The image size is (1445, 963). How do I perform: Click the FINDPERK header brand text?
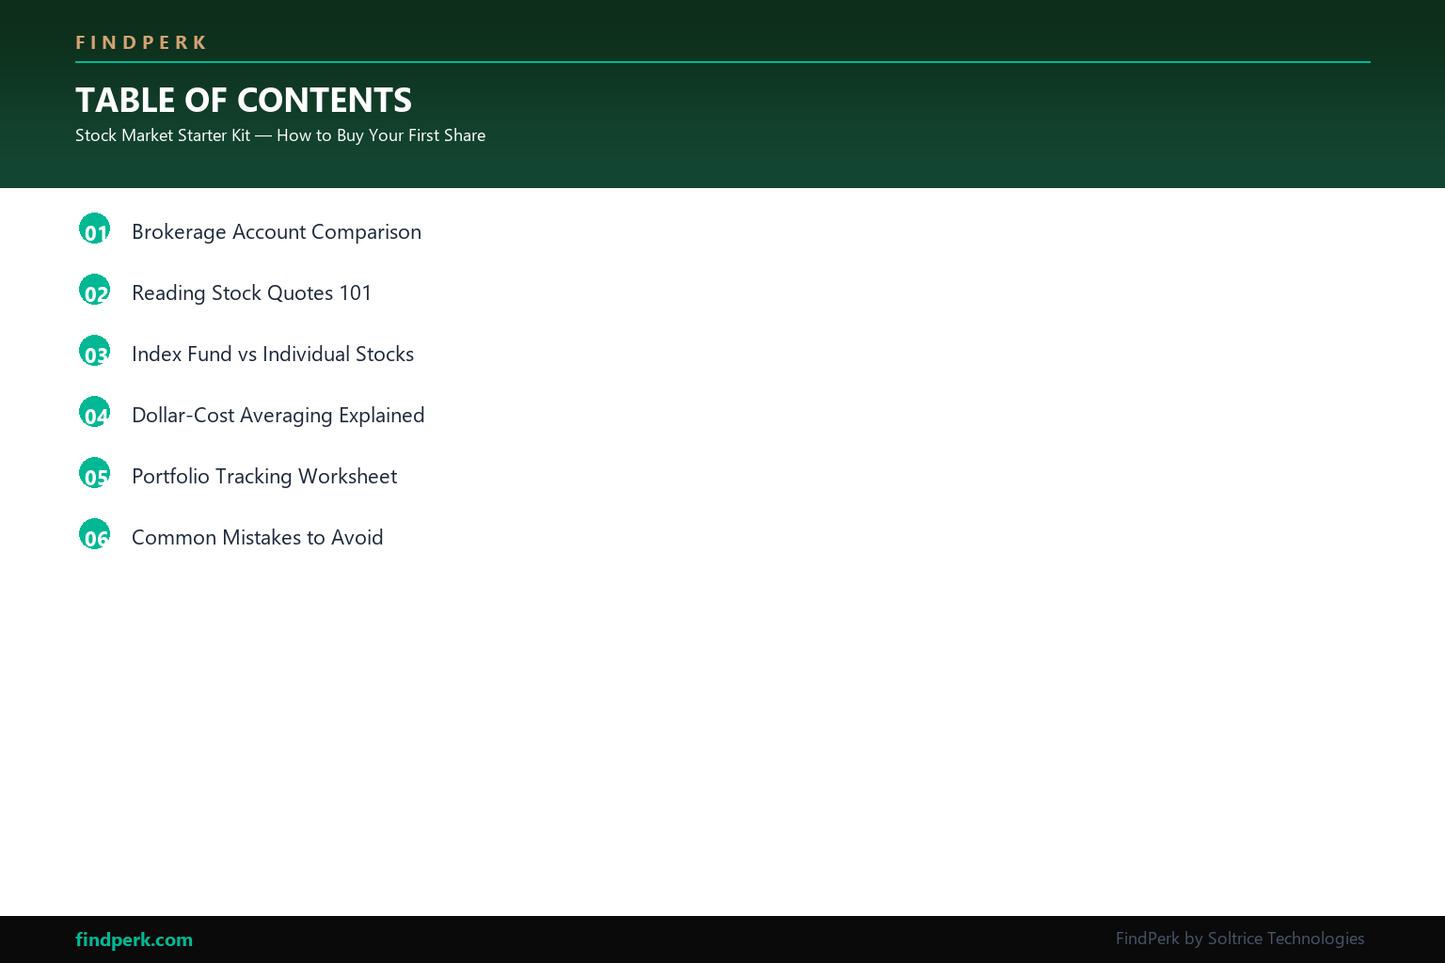pos(141,42)
